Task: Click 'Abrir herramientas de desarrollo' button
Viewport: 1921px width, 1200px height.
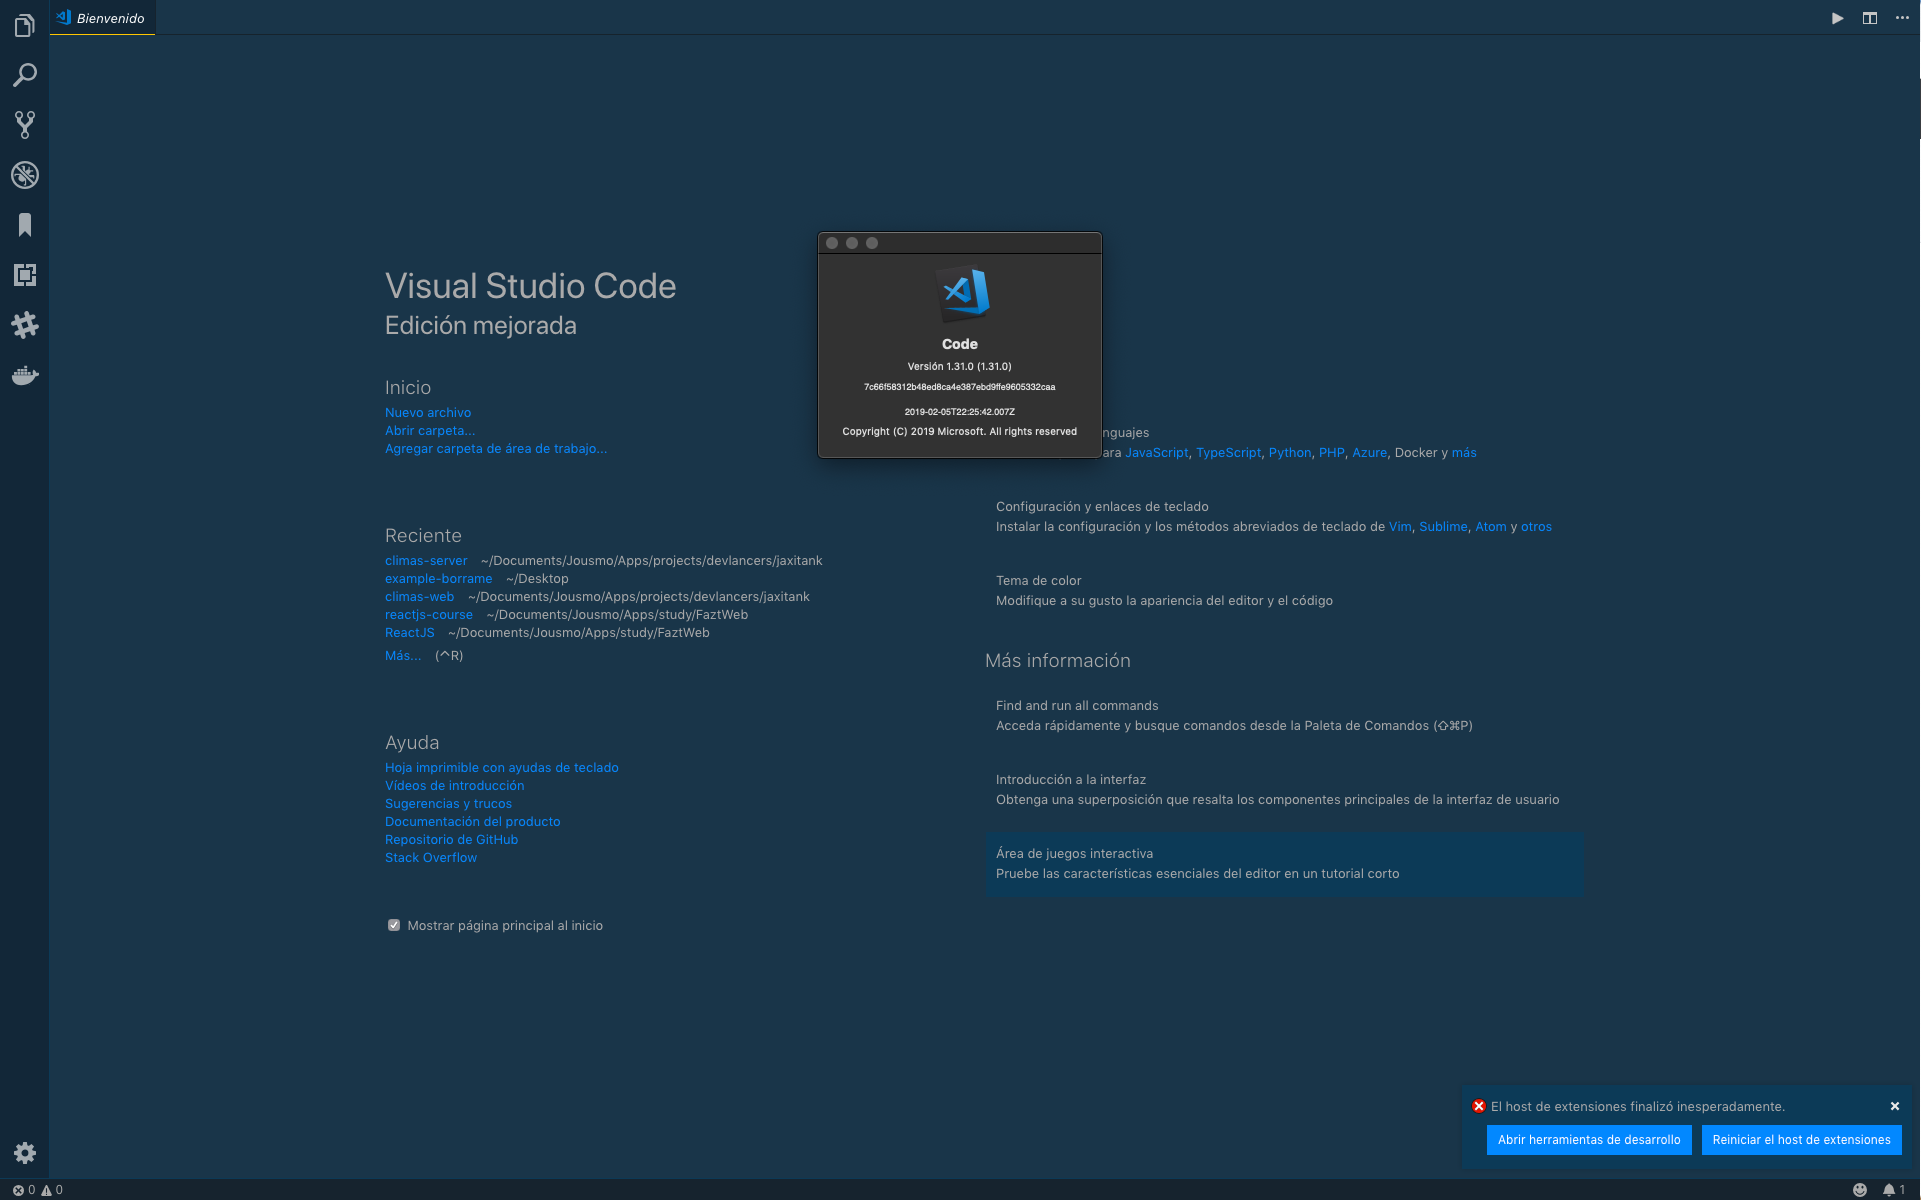Action: coord(1589,1140)
